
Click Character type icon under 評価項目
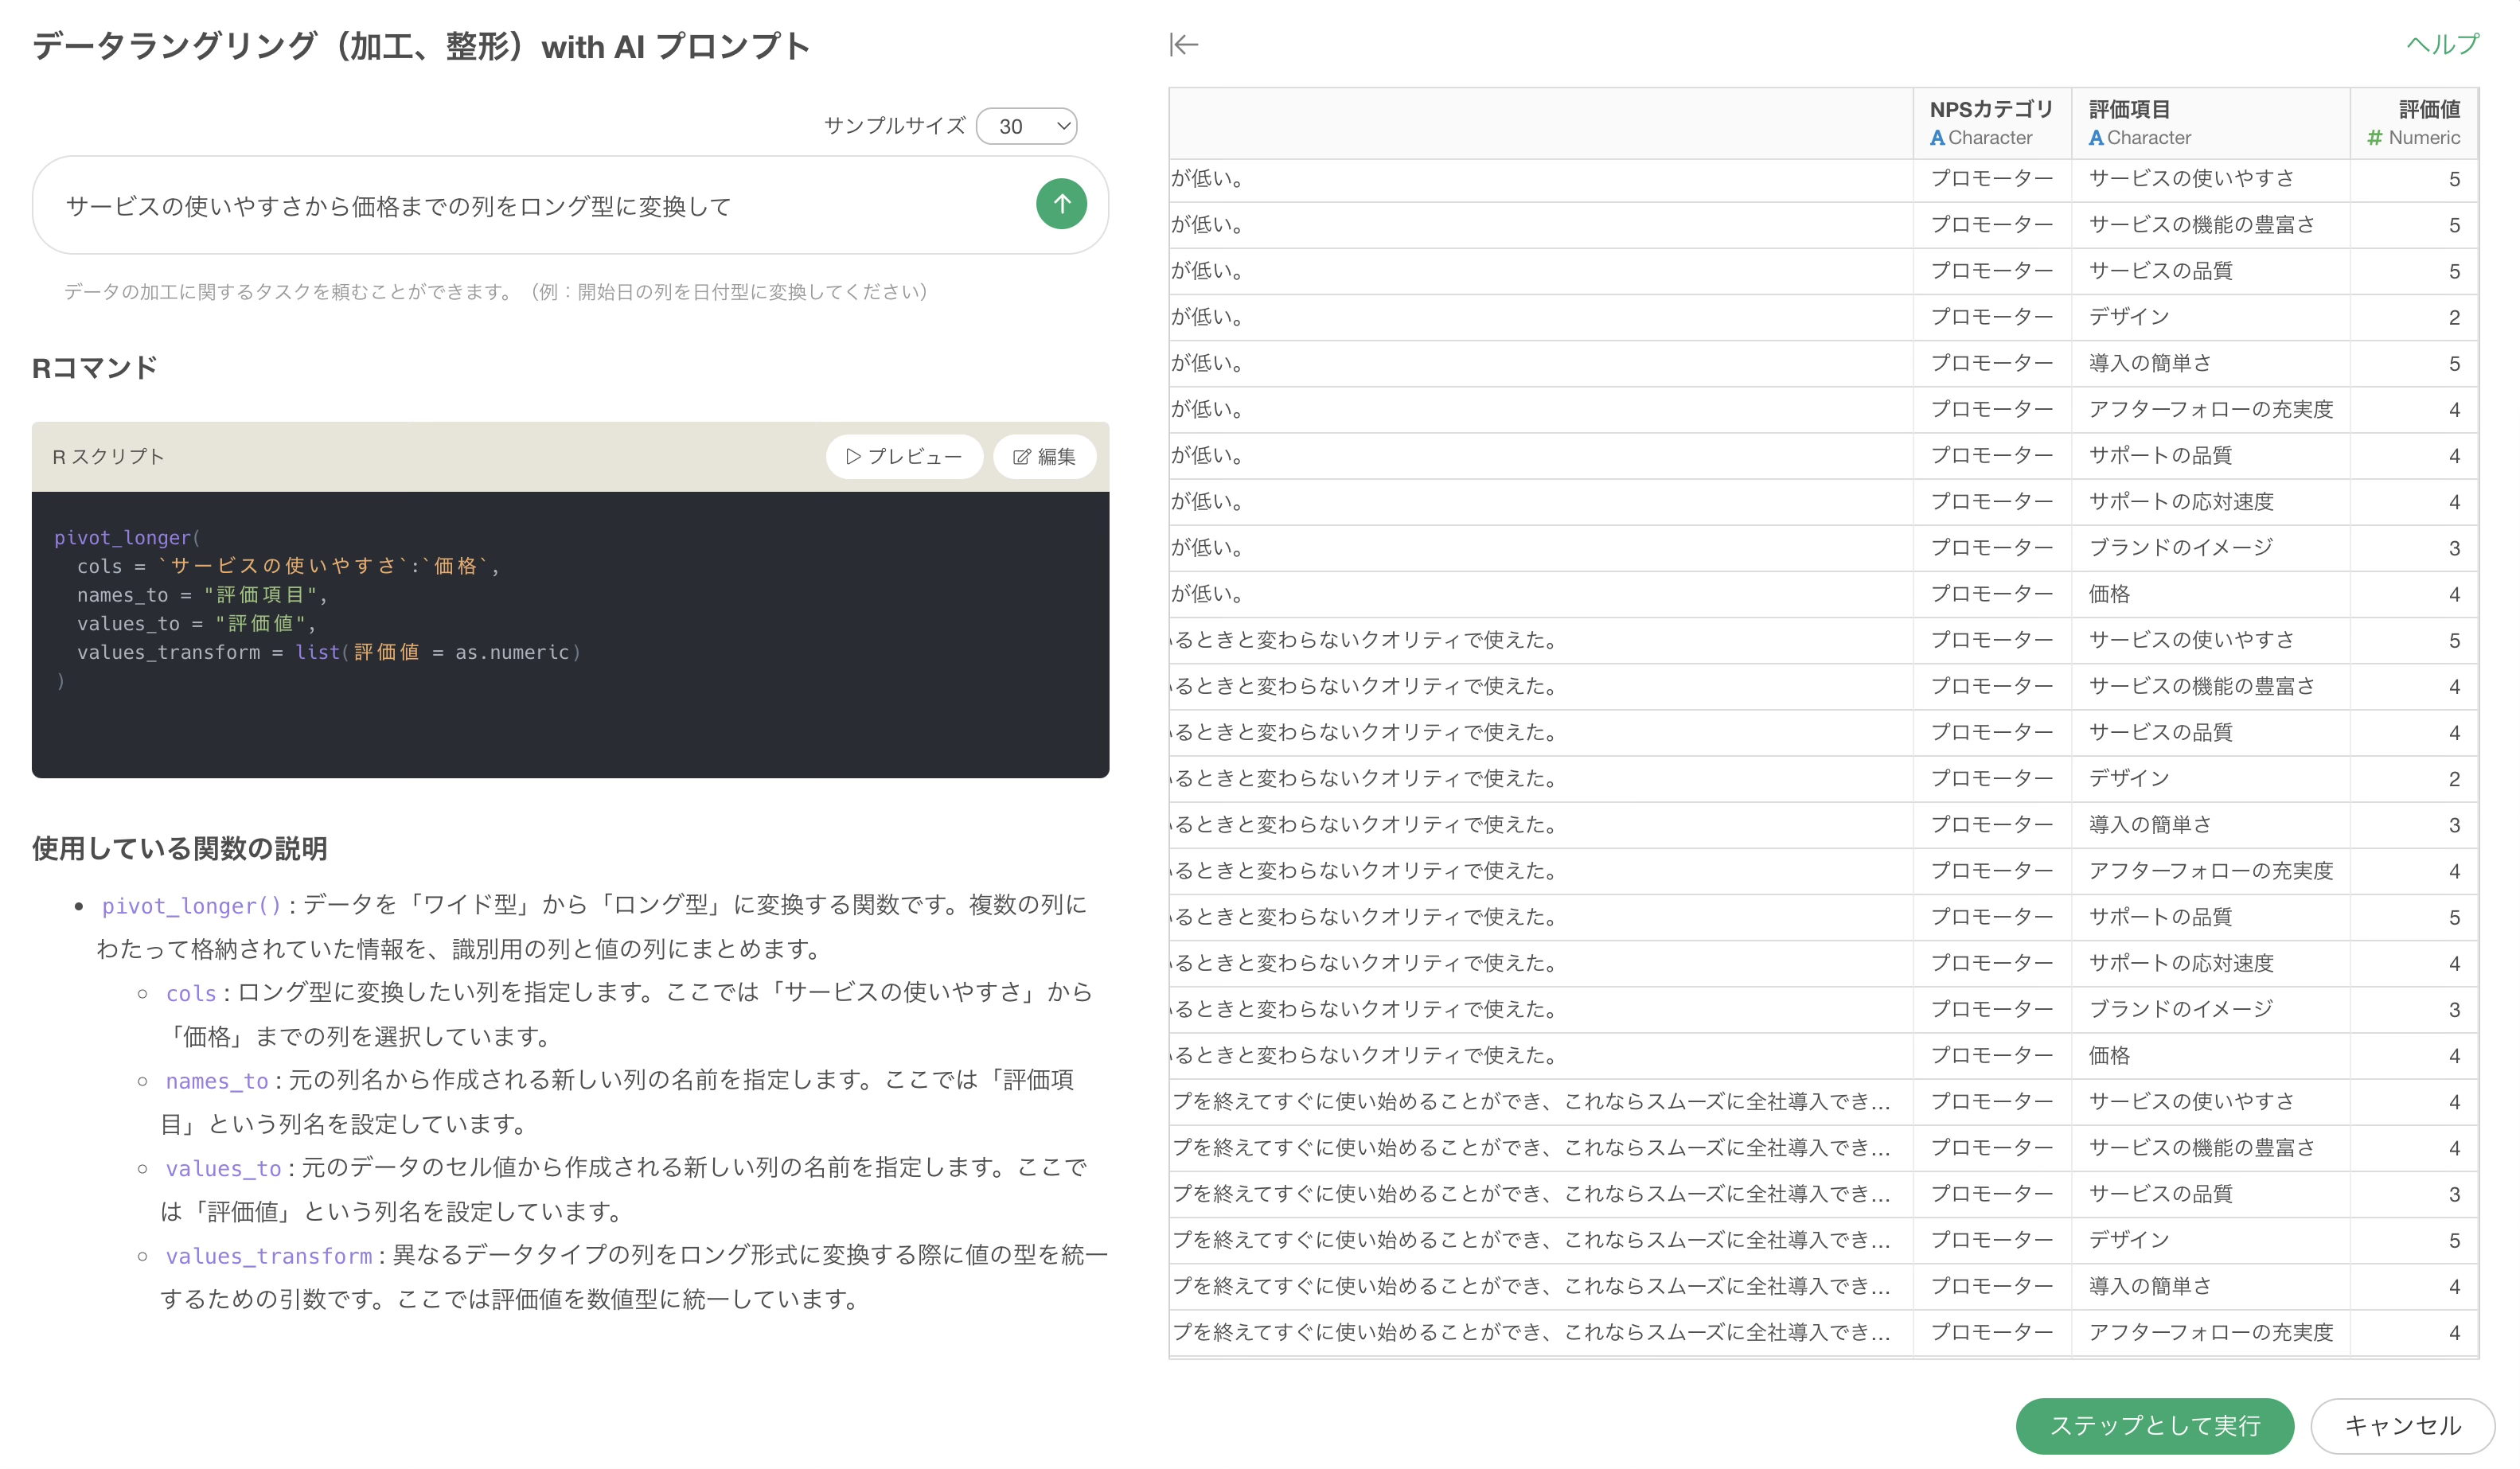click(x=2096, y=138)
